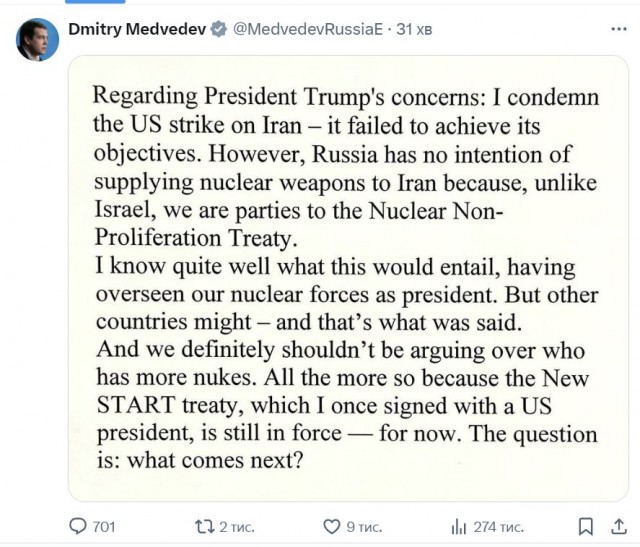Screen dimensions: 640x547
Task: Click the 2 тис. reposts count
Action: point(237,526)
